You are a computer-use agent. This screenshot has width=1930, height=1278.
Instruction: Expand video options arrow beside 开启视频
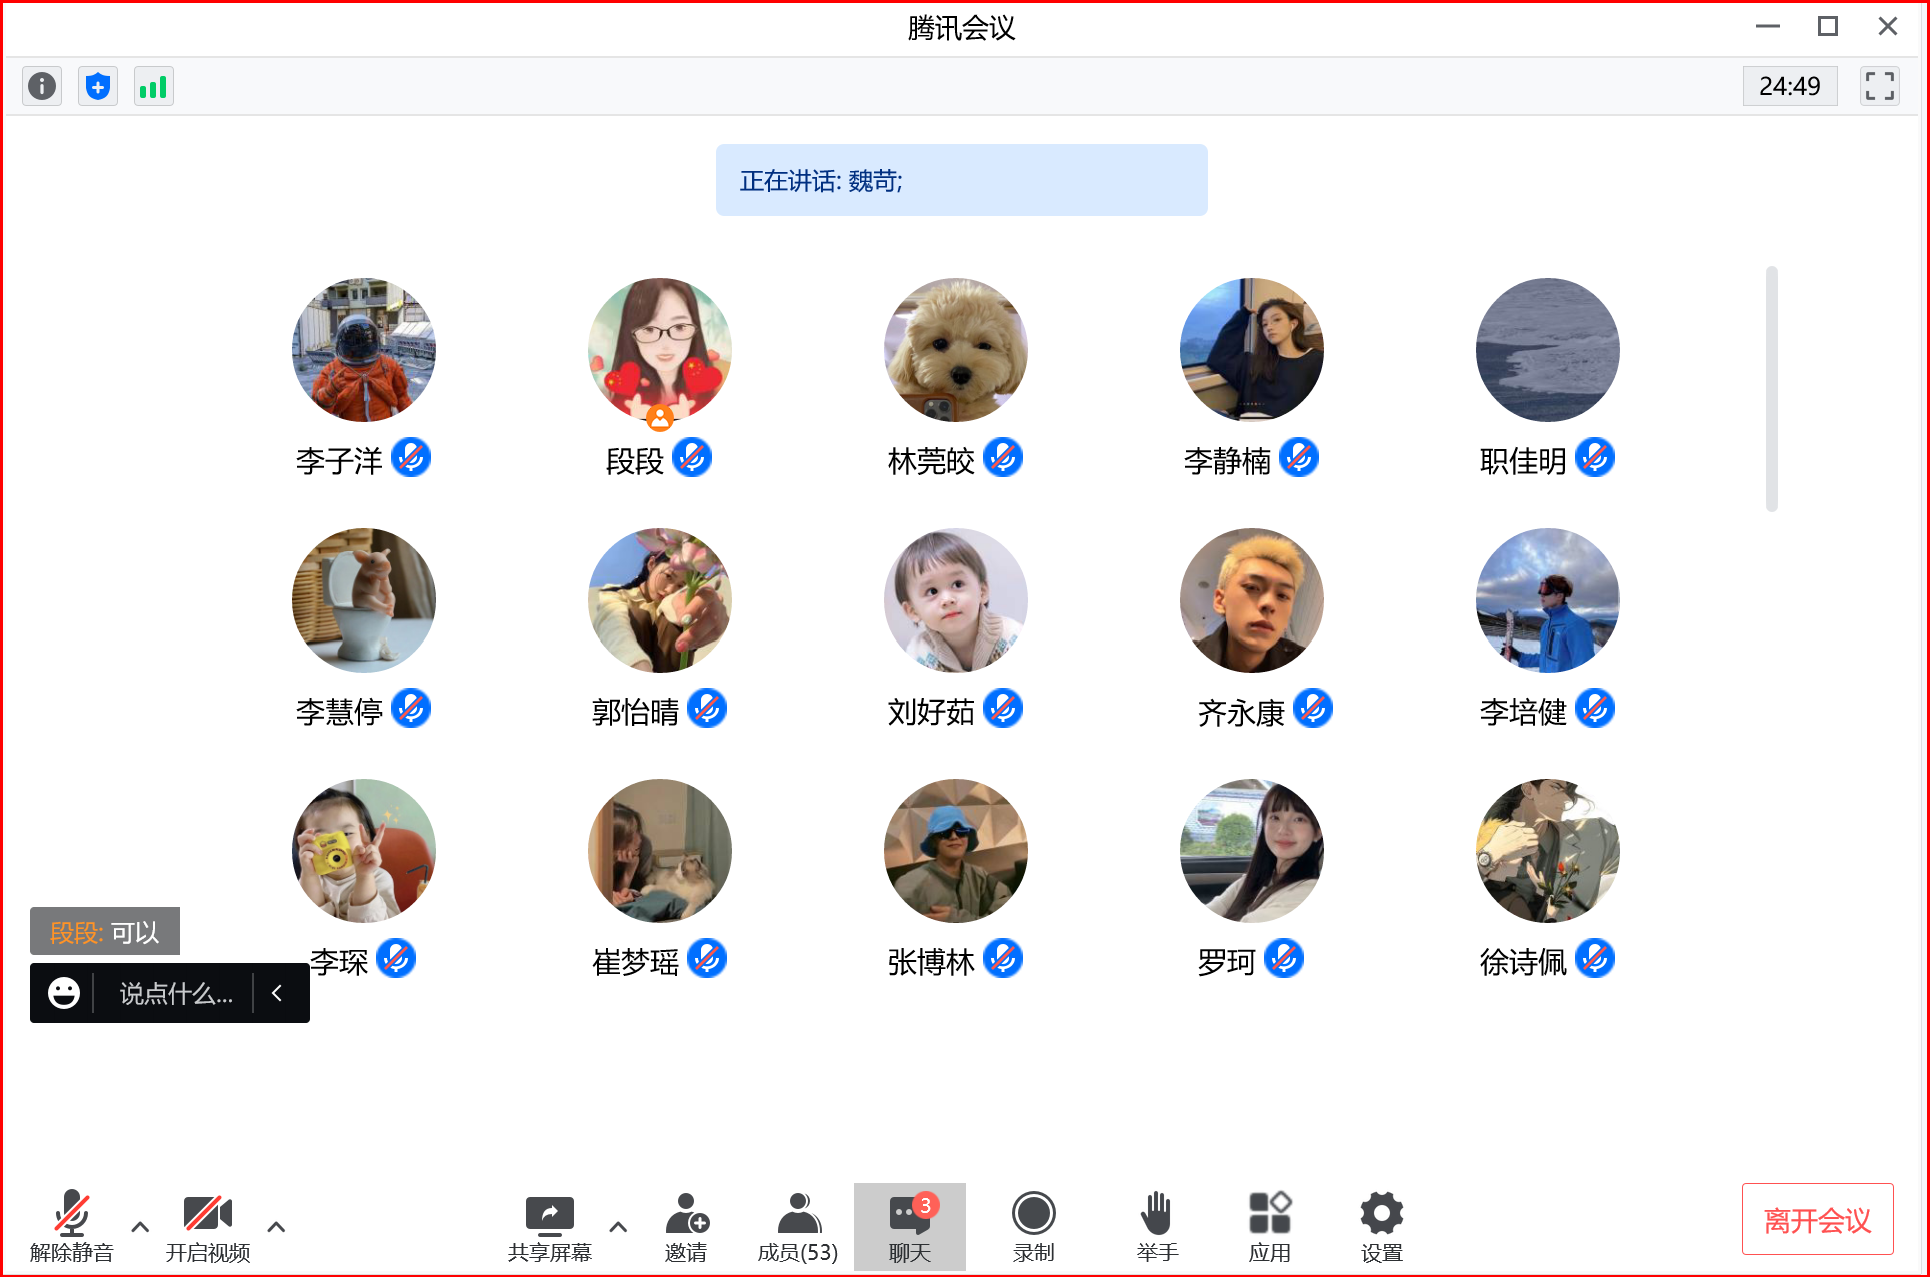[276, 1227]
